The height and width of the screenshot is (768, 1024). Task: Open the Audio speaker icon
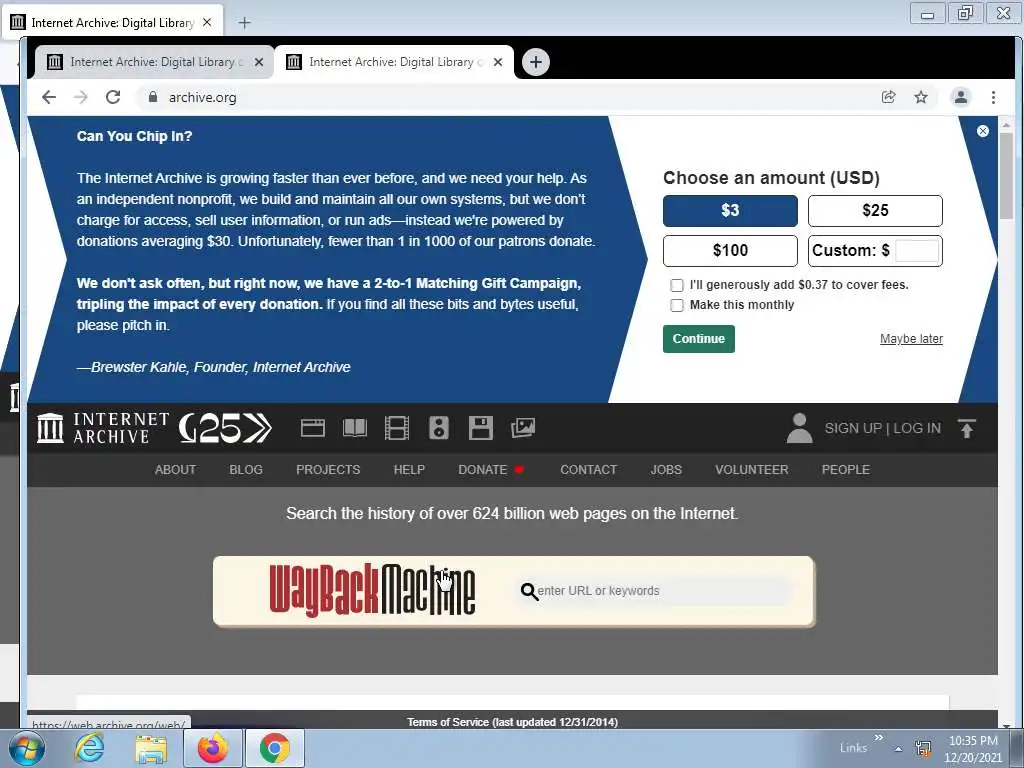coord(439,428)
